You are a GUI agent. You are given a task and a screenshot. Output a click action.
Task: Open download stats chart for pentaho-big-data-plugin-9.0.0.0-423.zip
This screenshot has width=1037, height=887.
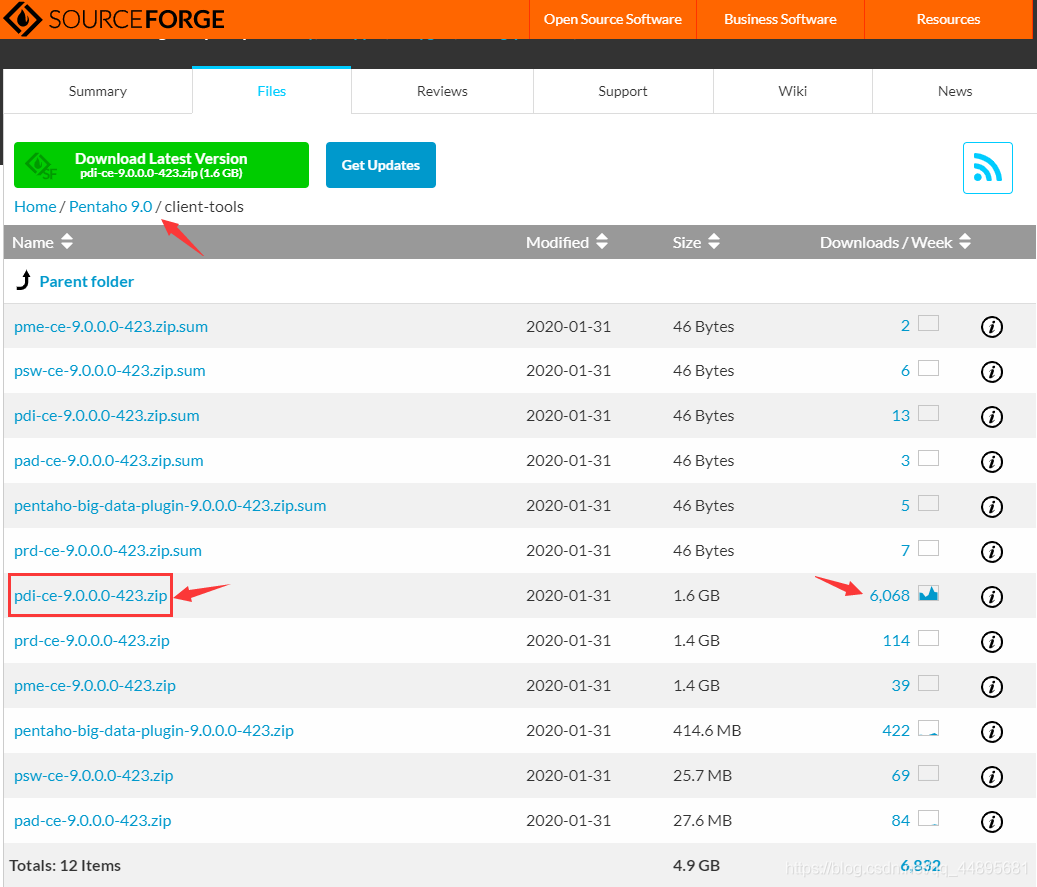(x=929, y=728)
